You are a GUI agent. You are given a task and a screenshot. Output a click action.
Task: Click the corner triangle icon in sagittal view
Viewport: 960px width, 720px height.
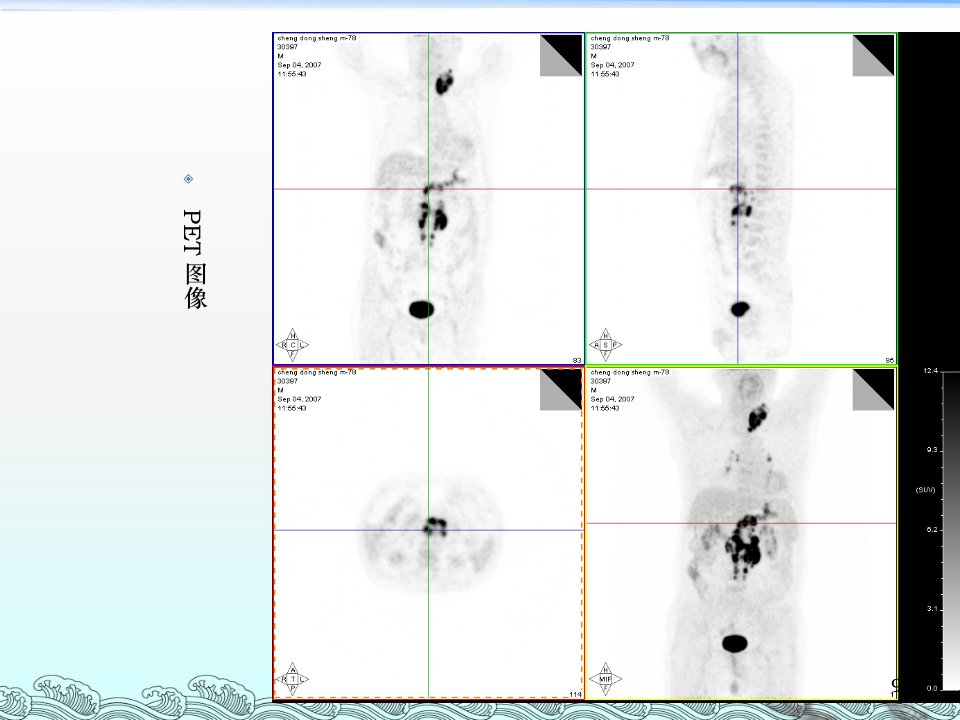[x=873, y=56]
